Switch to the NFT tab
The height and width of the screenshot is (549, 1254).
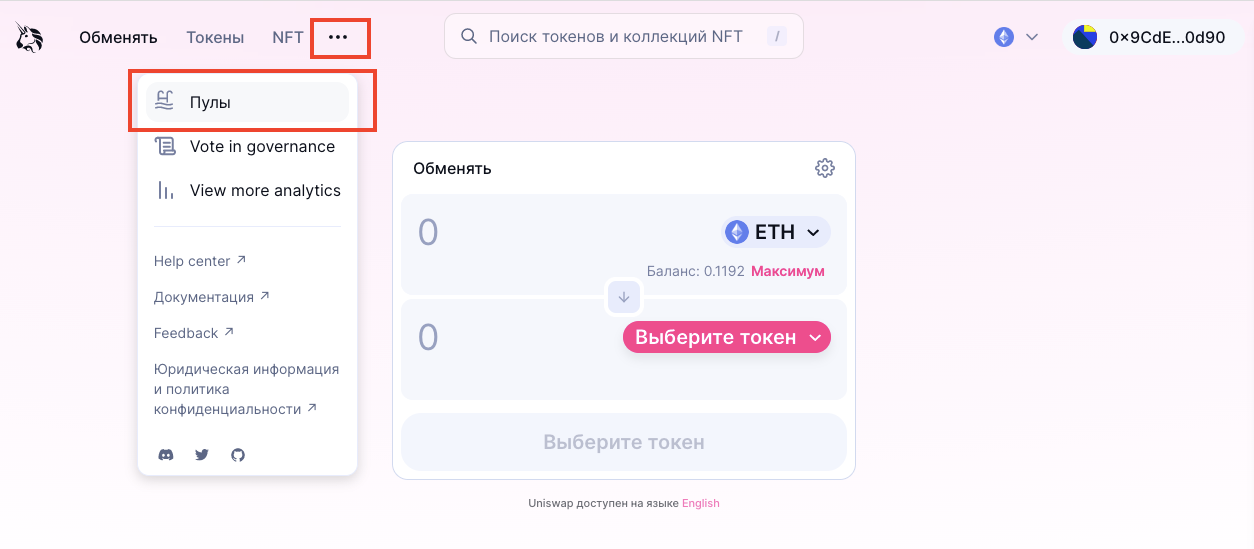[288, 37]
